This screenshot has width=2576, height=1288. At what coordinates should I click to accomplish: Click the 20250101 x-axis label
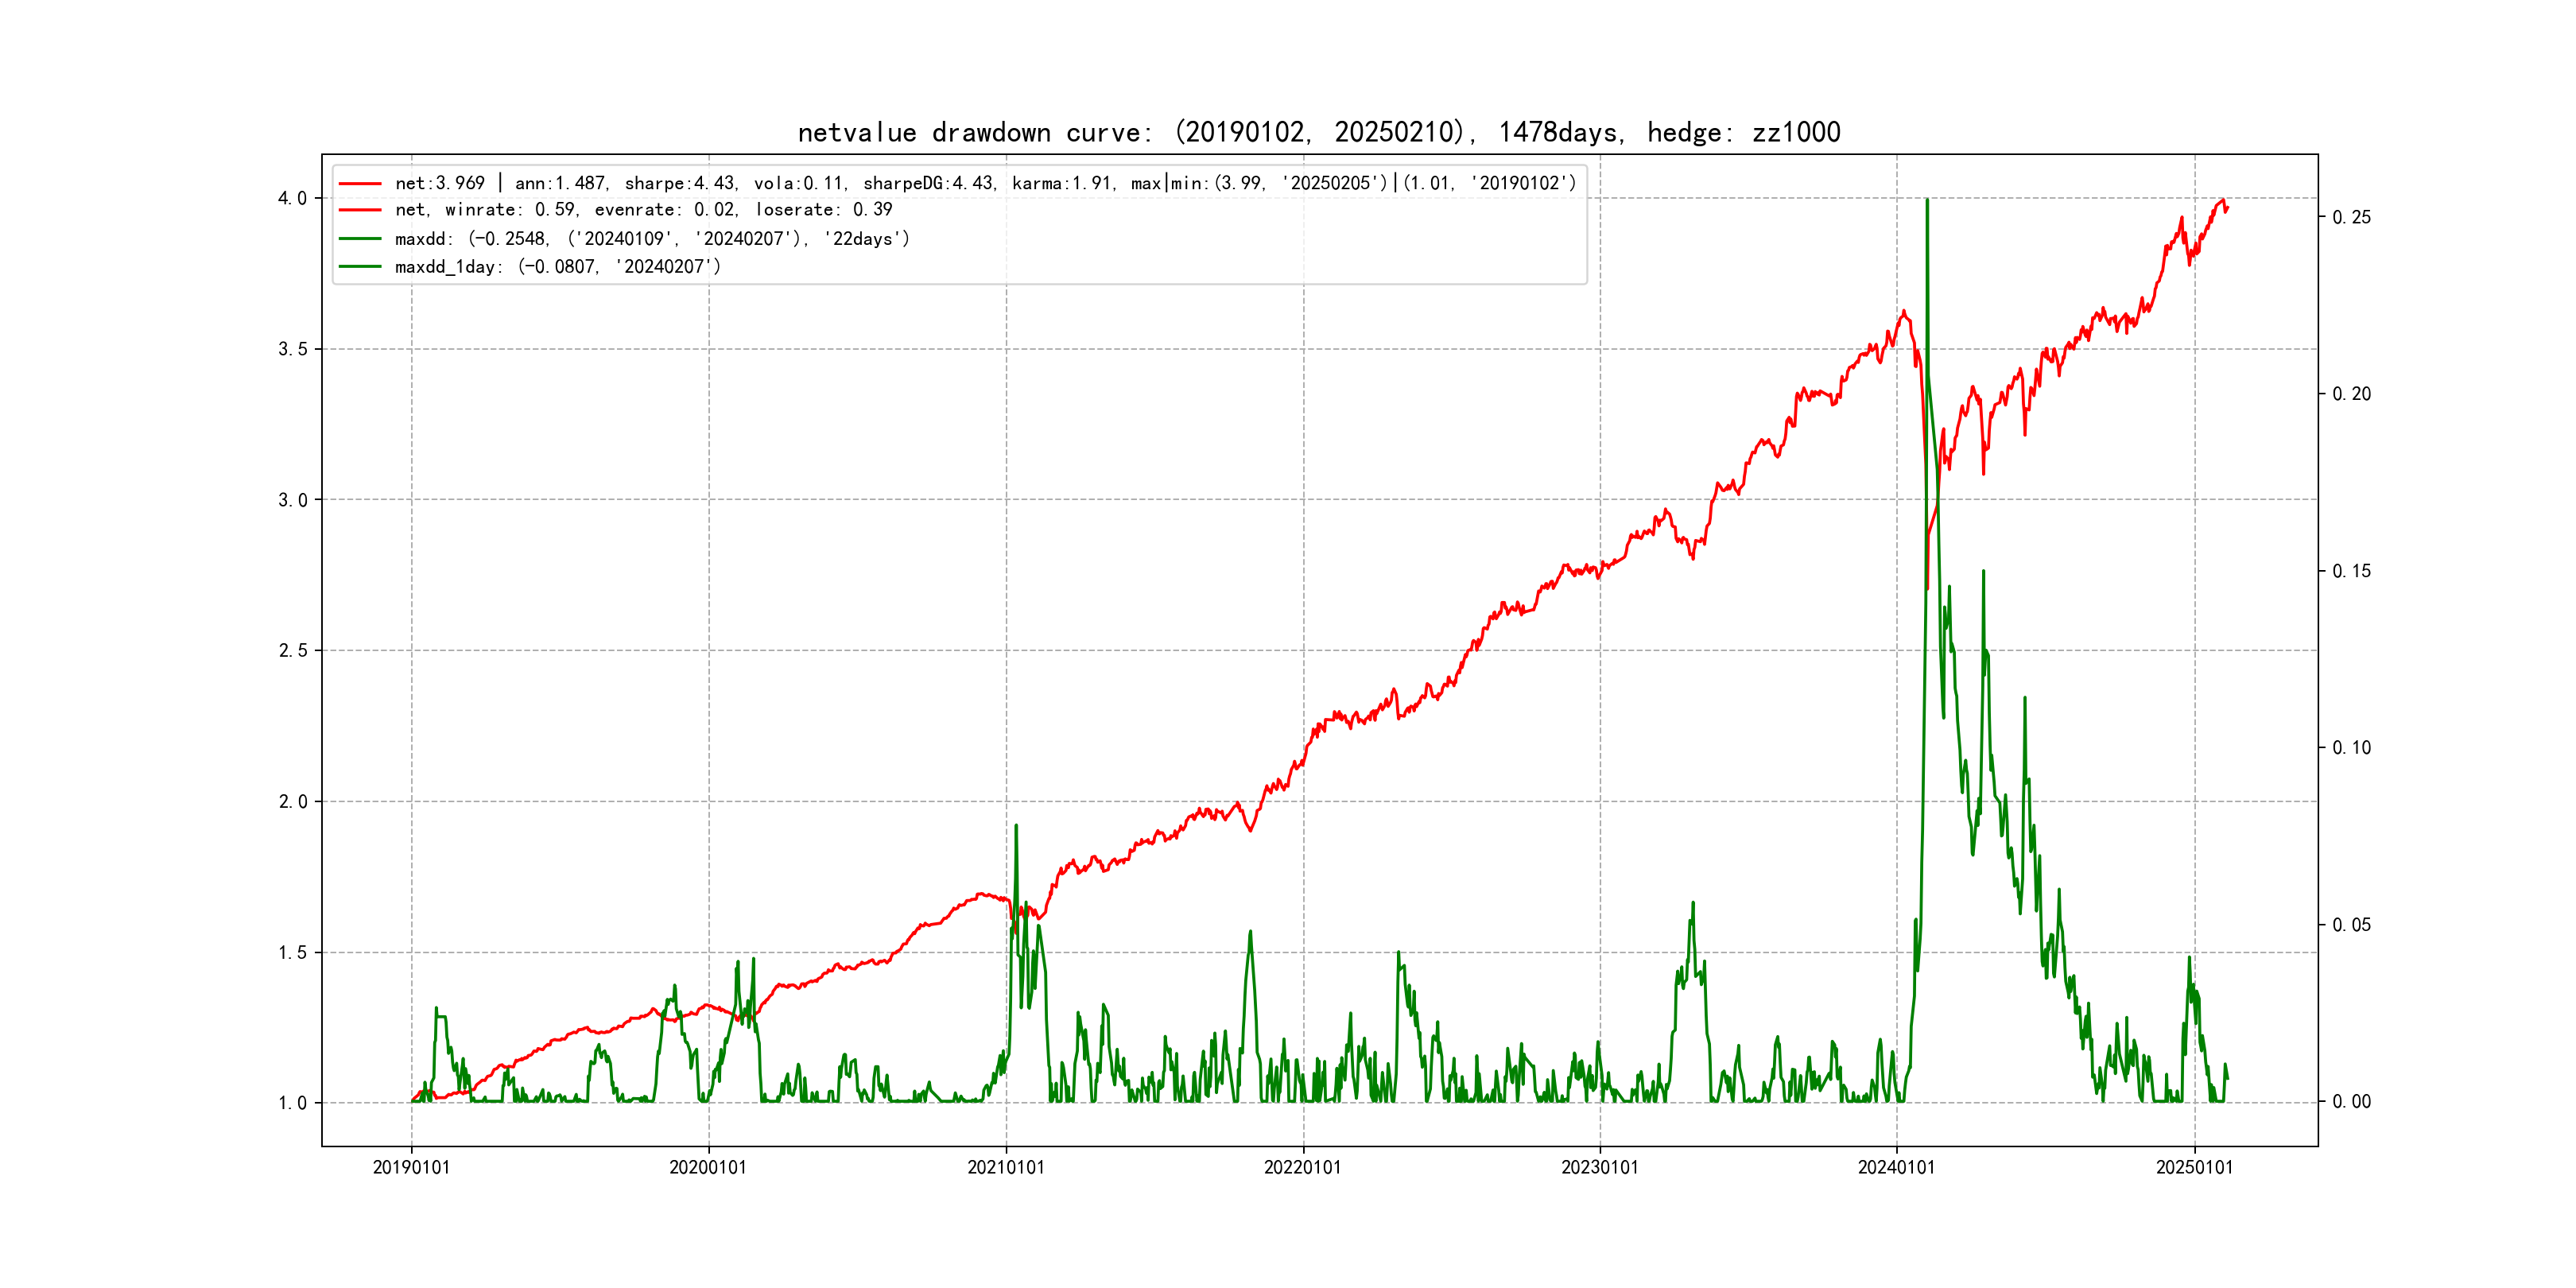[2194, 1168]
